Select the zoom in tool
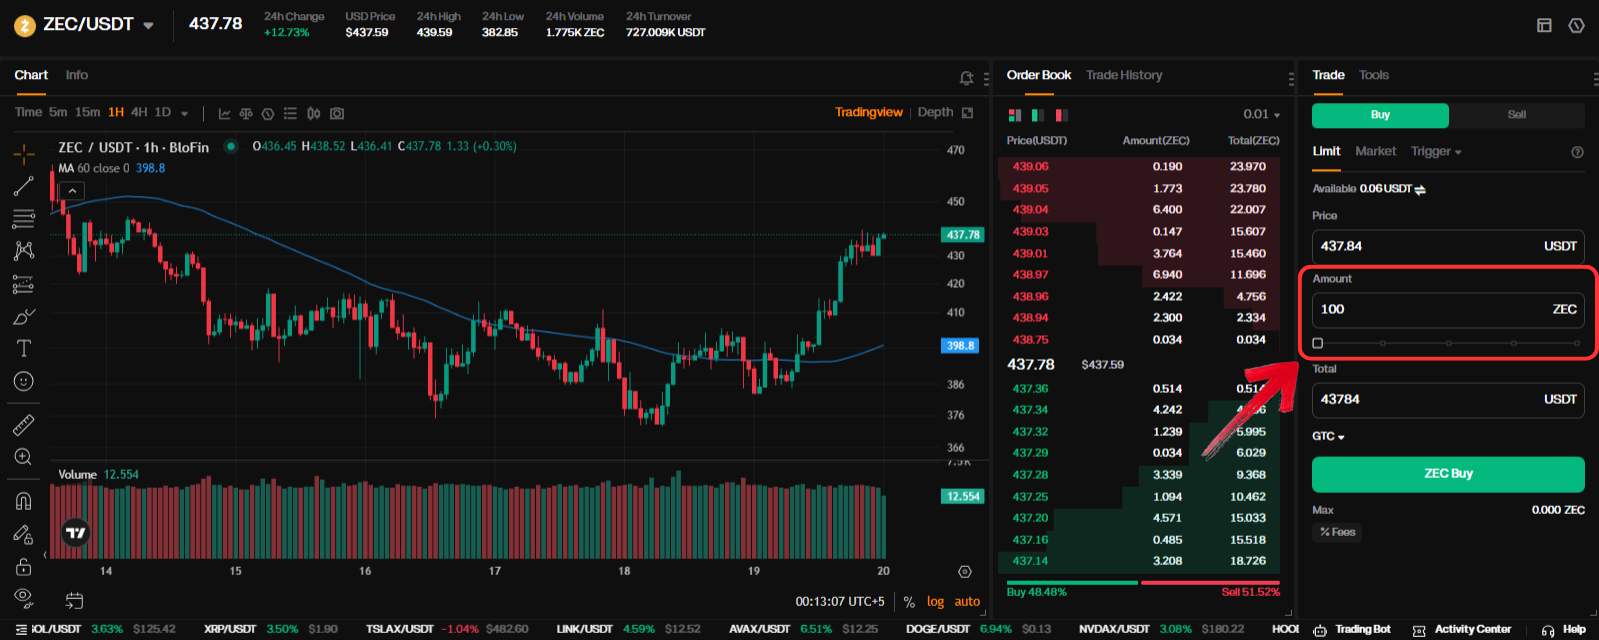The height and width of the screenshot is (640, 1599). coord(24,457)
